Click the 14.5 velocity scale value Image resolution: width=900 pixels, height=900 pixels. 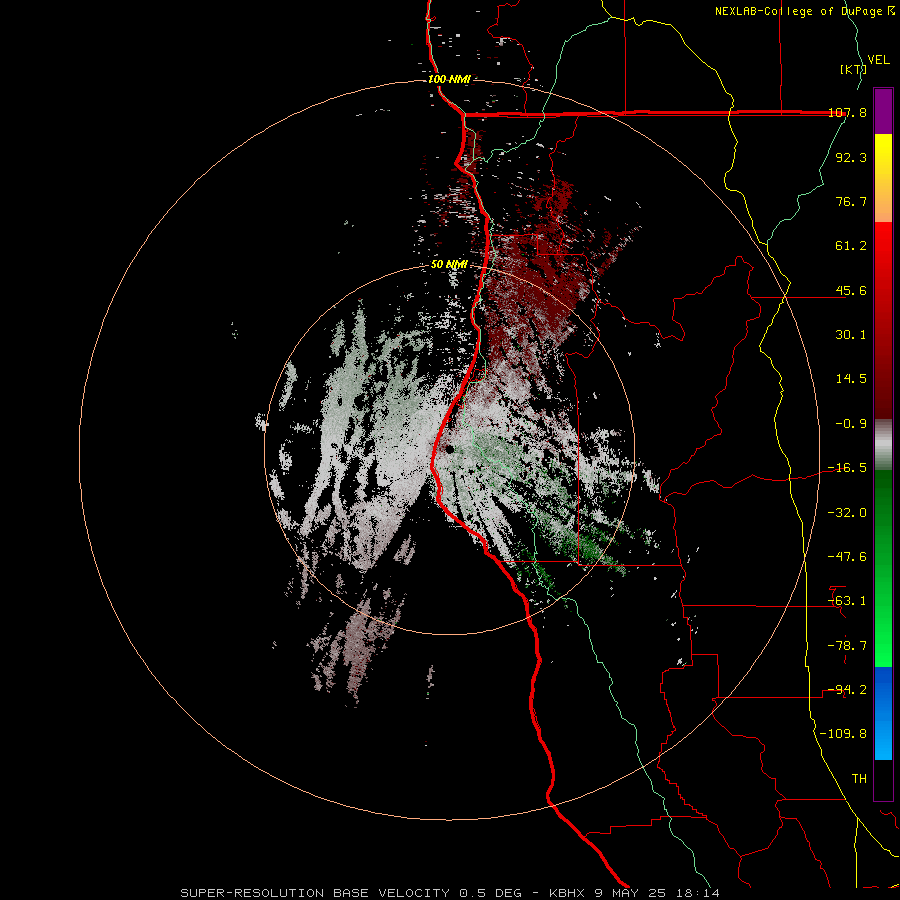851,379
